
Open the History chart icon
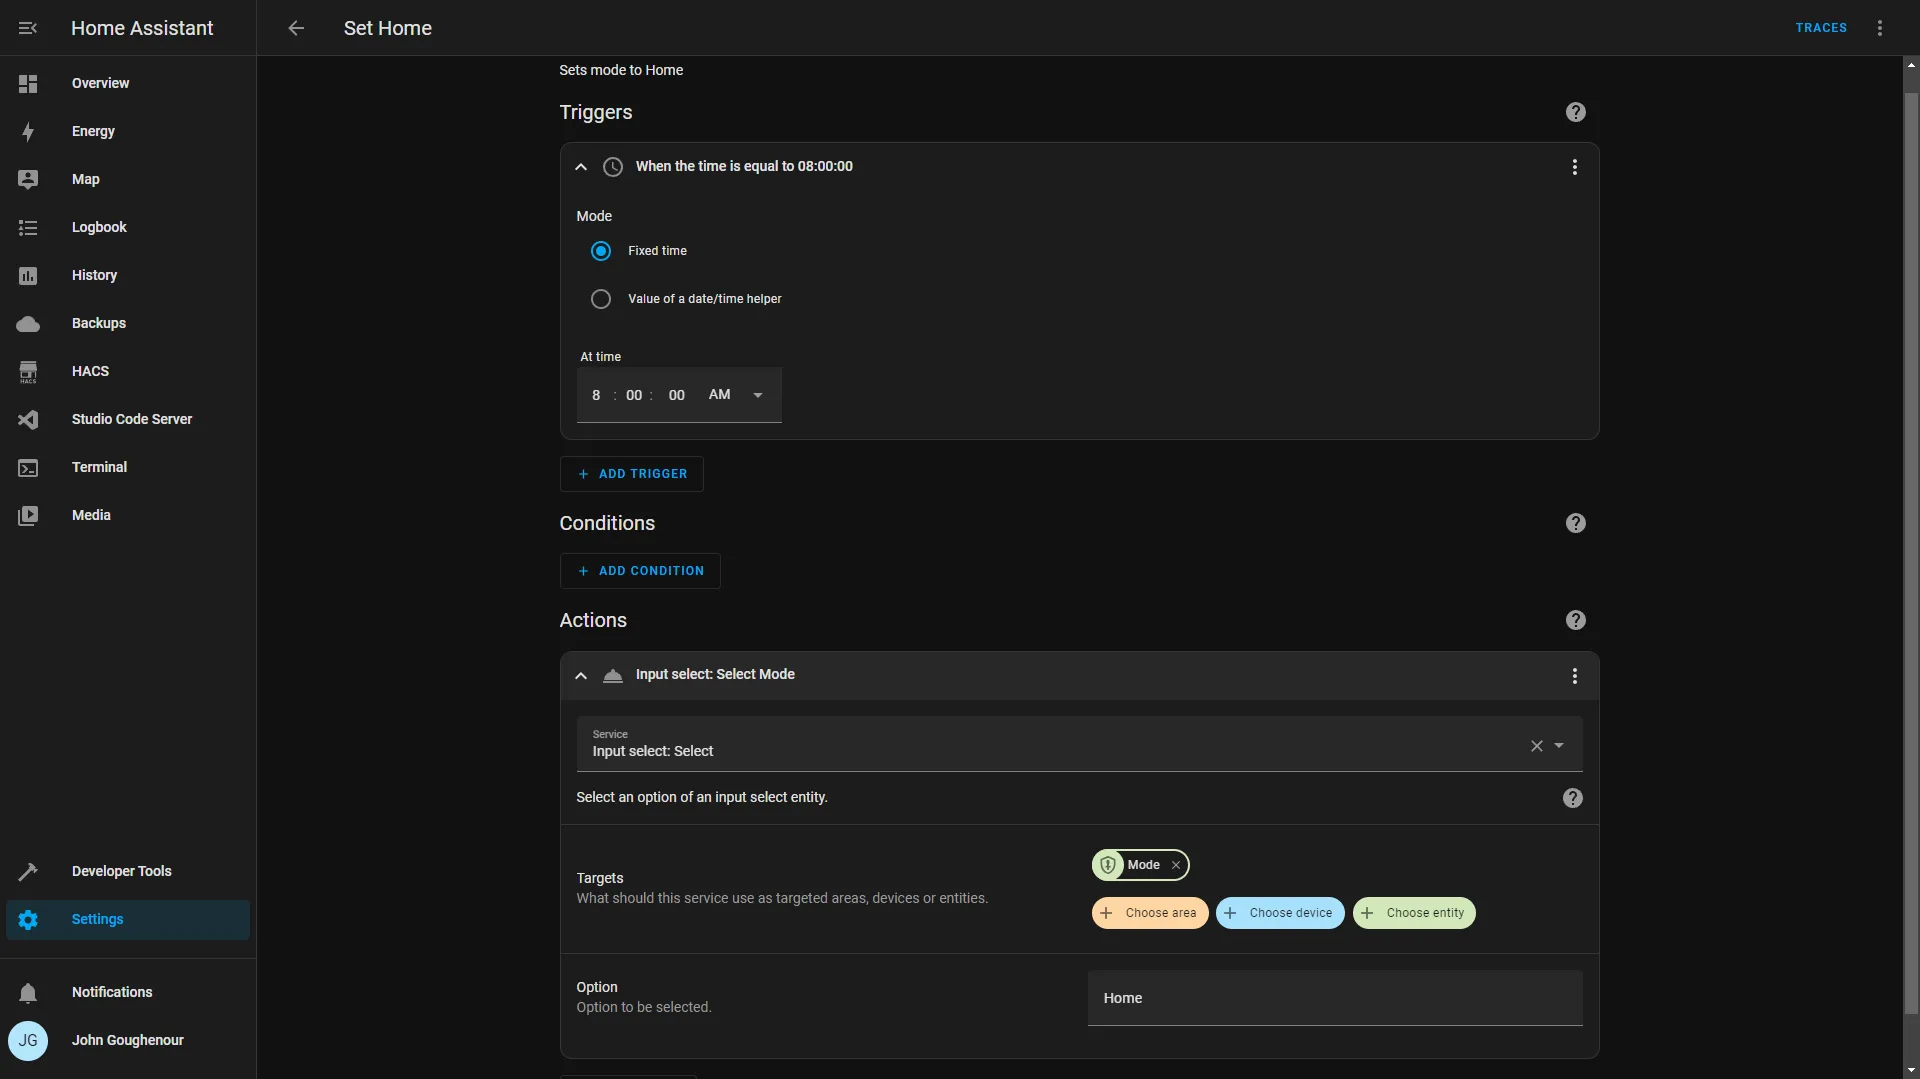(28, 276)
